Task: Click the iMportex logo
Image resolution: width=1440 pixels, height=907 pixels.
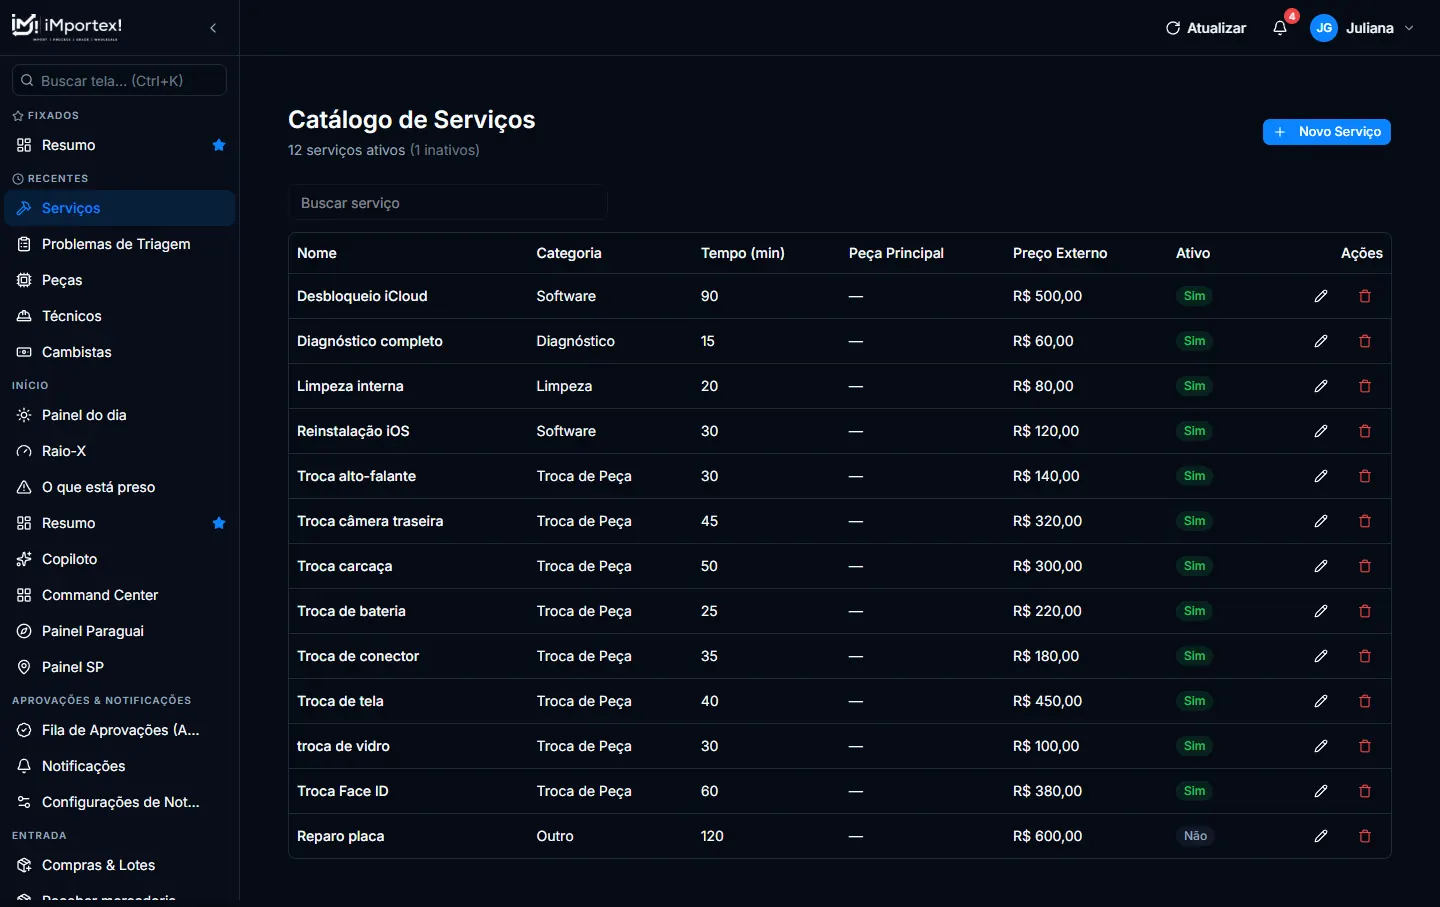Action: click(67, 27)
